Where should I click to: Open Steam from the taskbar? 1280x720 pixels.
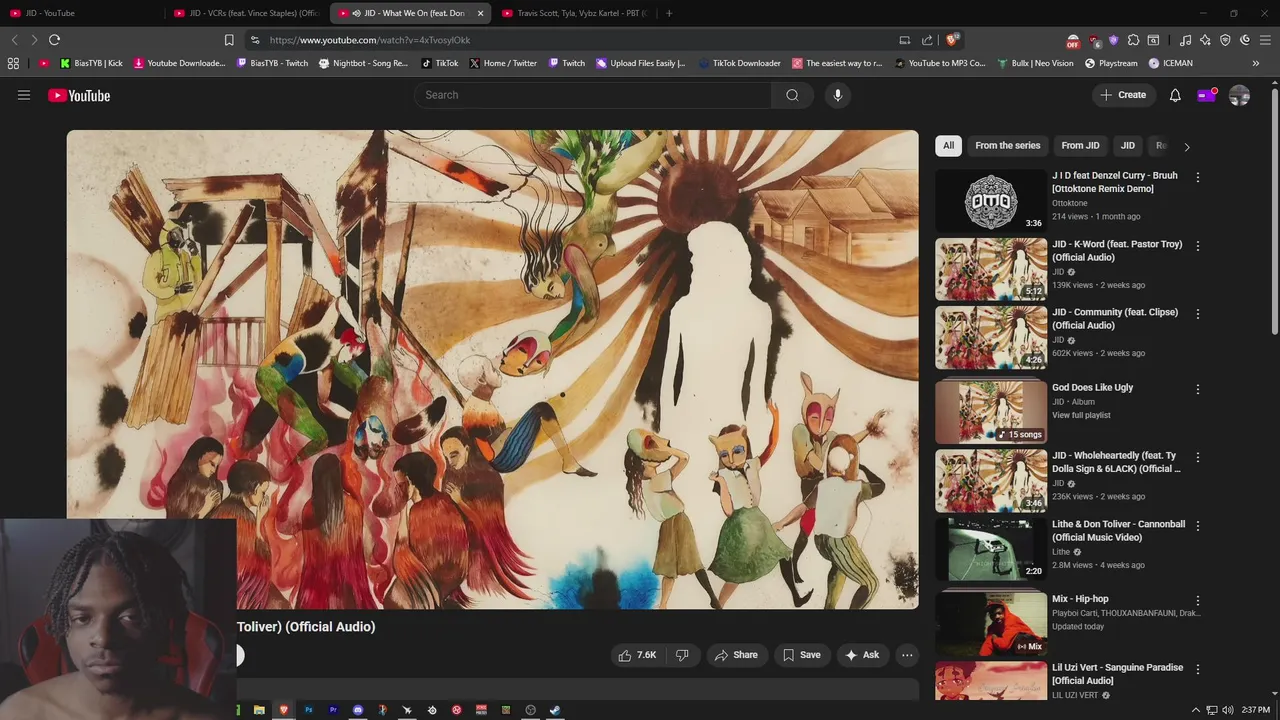(555, 710)
